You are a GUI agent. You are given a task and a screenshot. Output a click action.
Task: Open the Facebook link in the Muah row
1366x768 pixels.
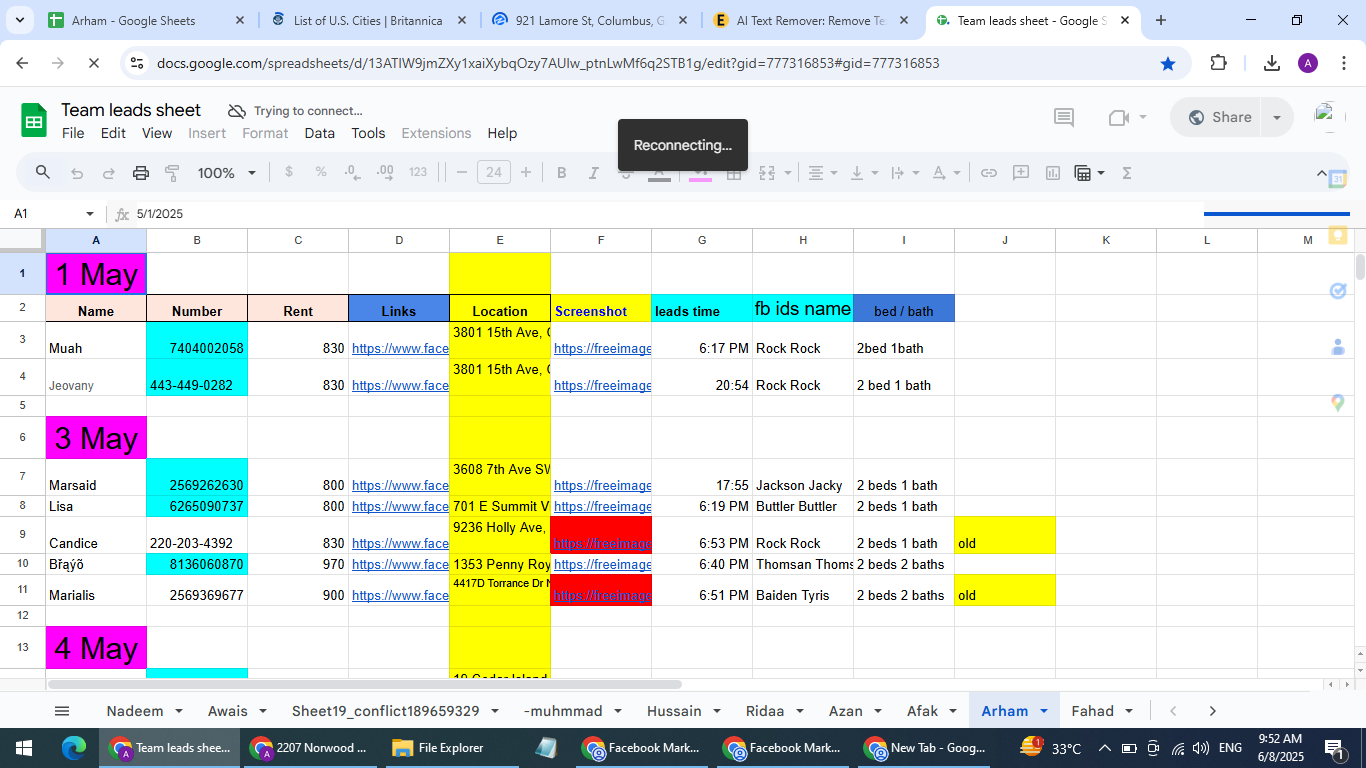pyautogui.click(x=400, y=348)
